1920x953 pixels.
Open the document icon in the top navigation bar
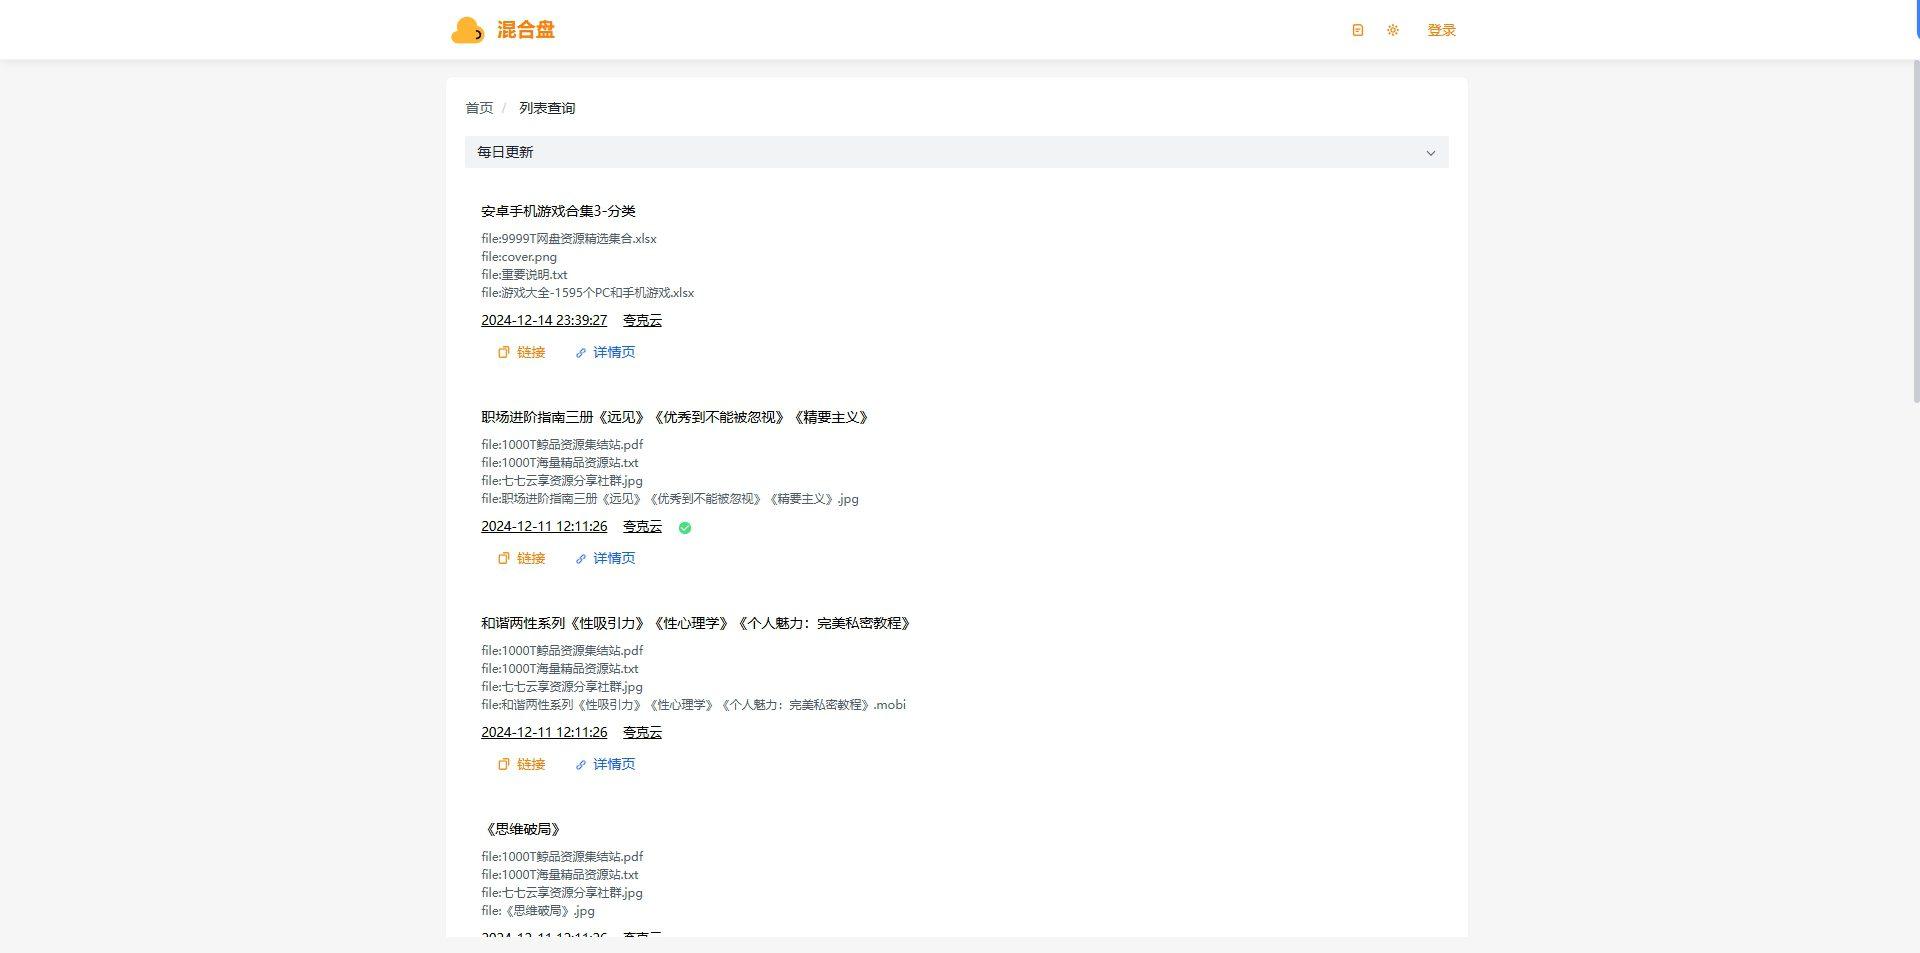1357,30
